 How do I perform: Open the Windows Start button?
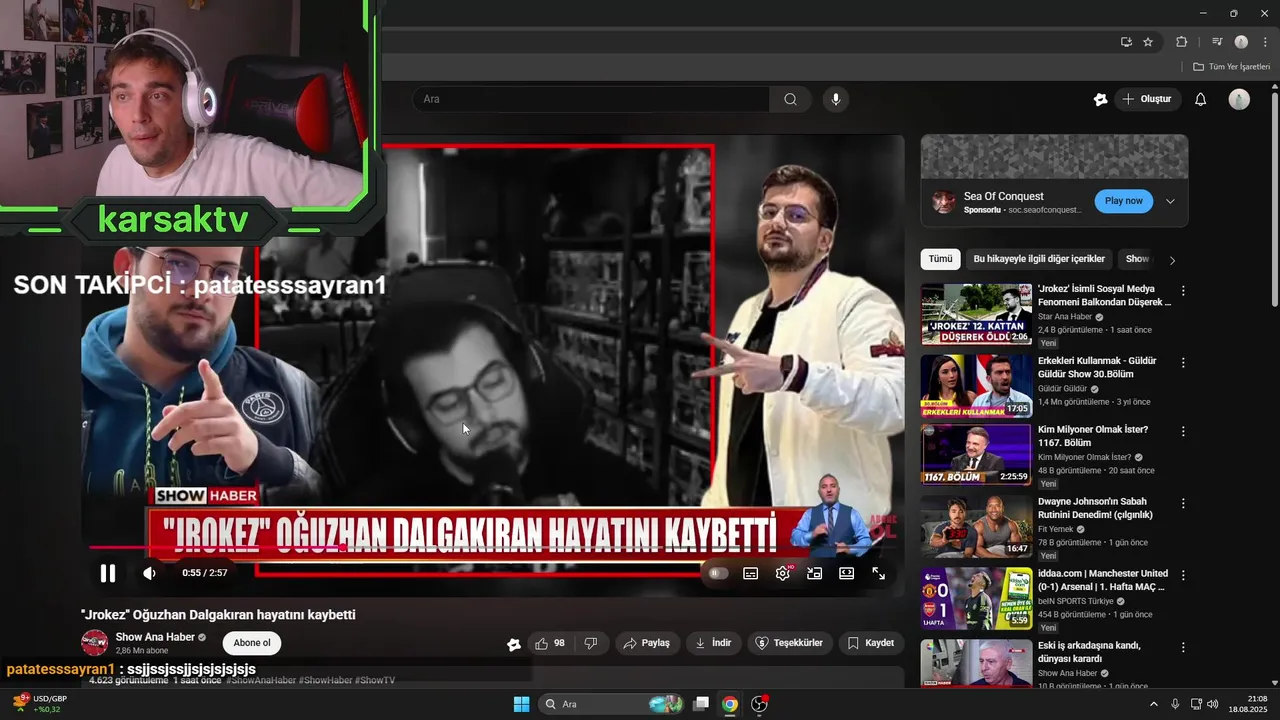[x=521, y=704]
